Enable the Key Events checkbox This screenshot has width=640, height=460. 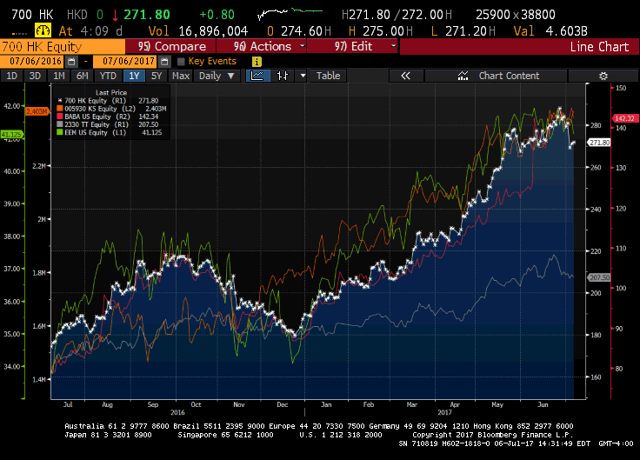[181, 62]
